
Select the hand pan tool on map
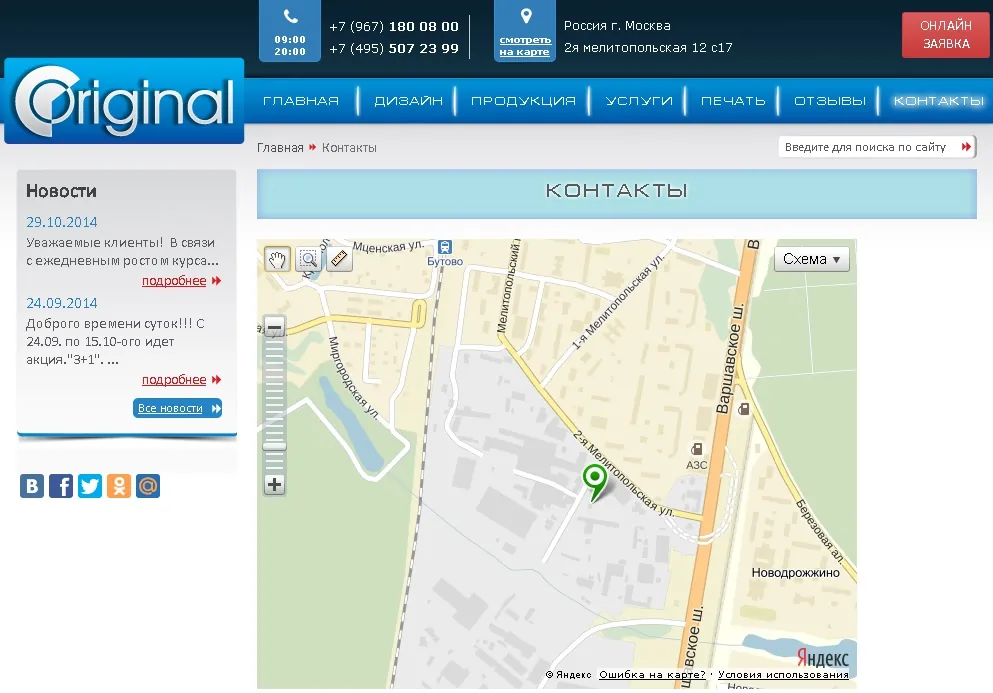(277, 258)
